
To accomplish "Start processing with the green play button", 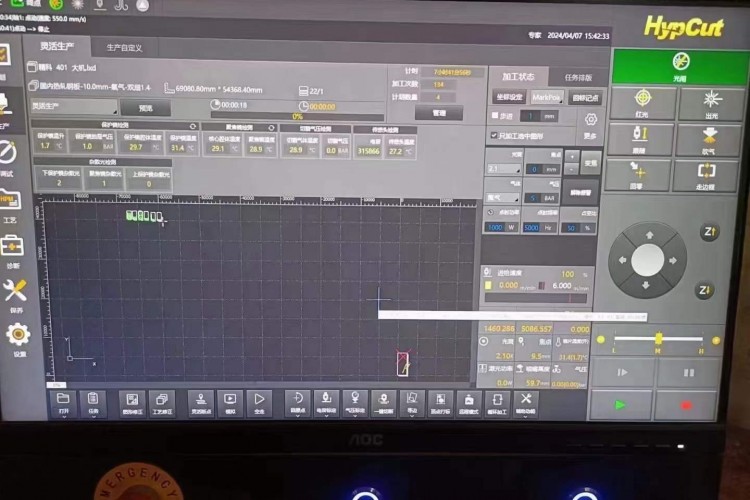I will coord(620,405).
